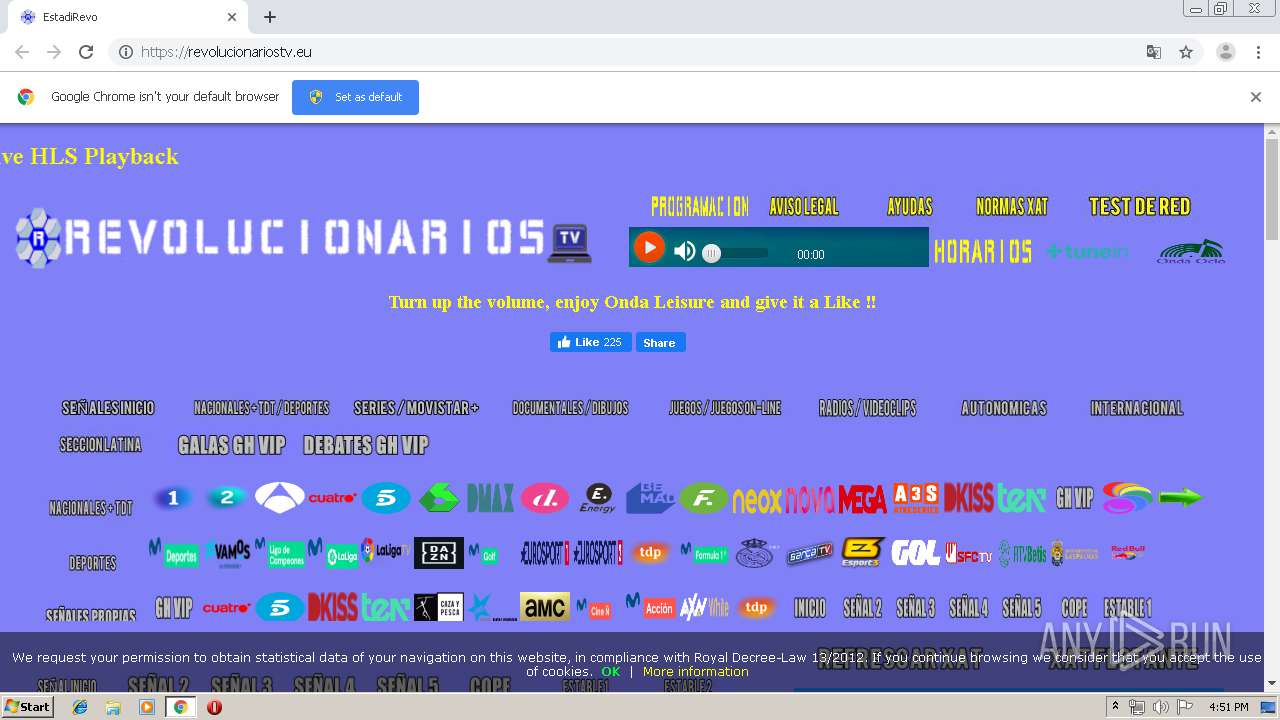Select DOCUMENTALES/DIBUJOS tab
This screenshot has height=720, width=1280.
point(570,408)
